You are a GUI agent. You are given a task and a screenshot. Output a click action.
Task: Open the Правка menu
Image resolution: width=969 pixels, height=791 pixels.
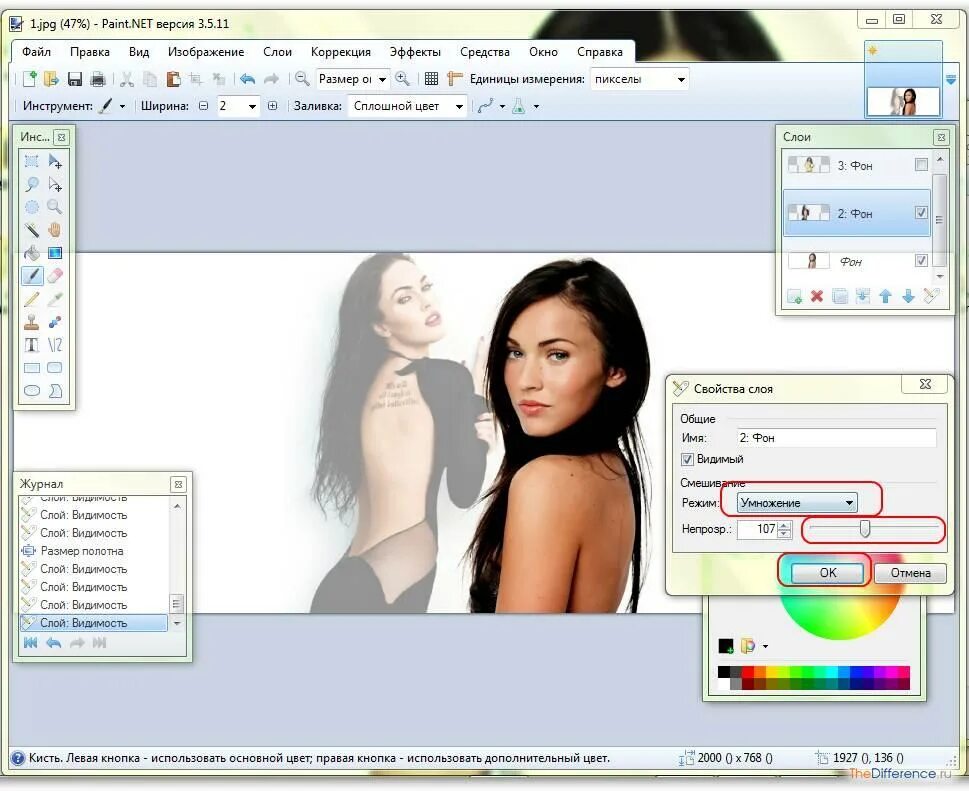[x=90, y=52]
